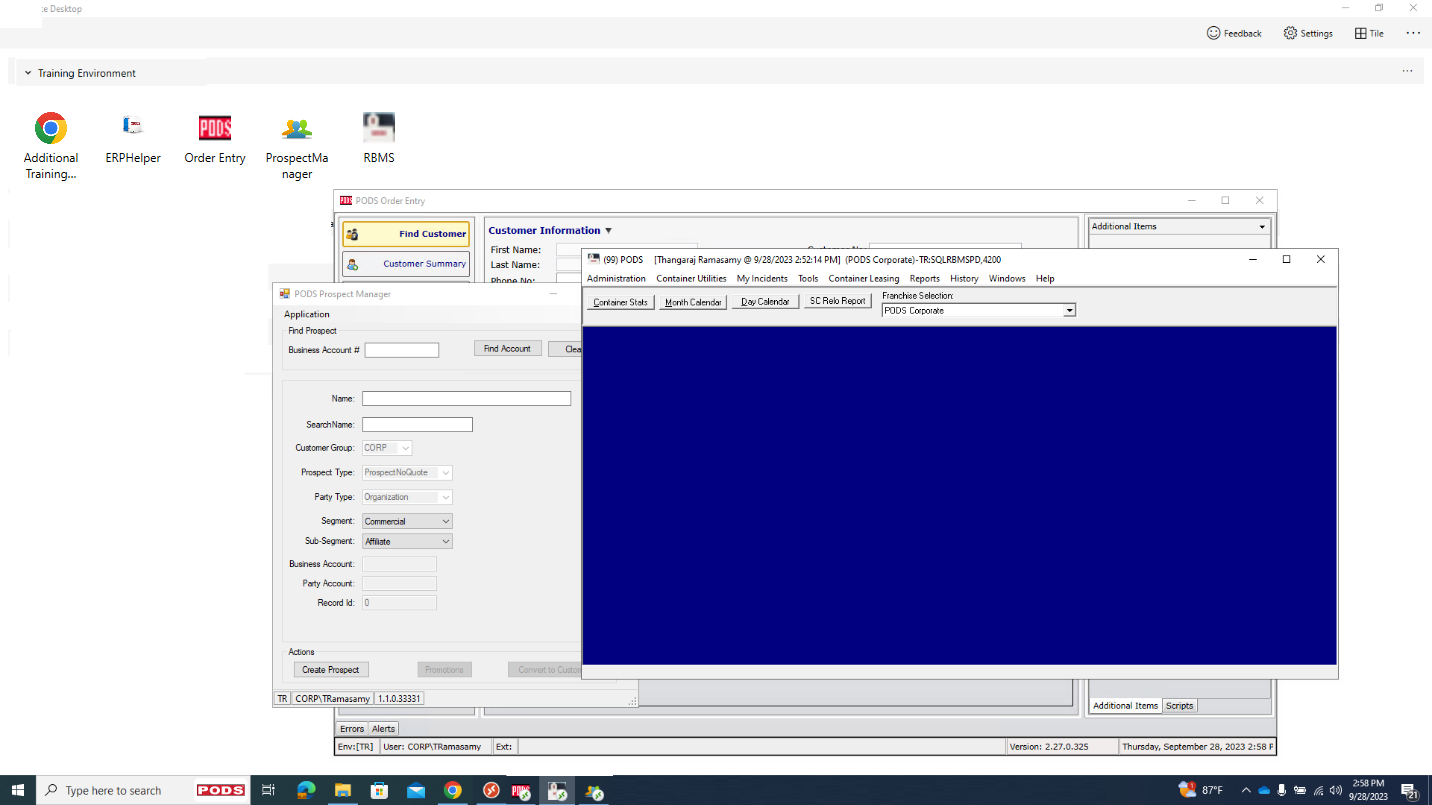Click the Create Prospect button
Image resolution: width=1432 pixels, height=805 pixels.
coord(330,670)
